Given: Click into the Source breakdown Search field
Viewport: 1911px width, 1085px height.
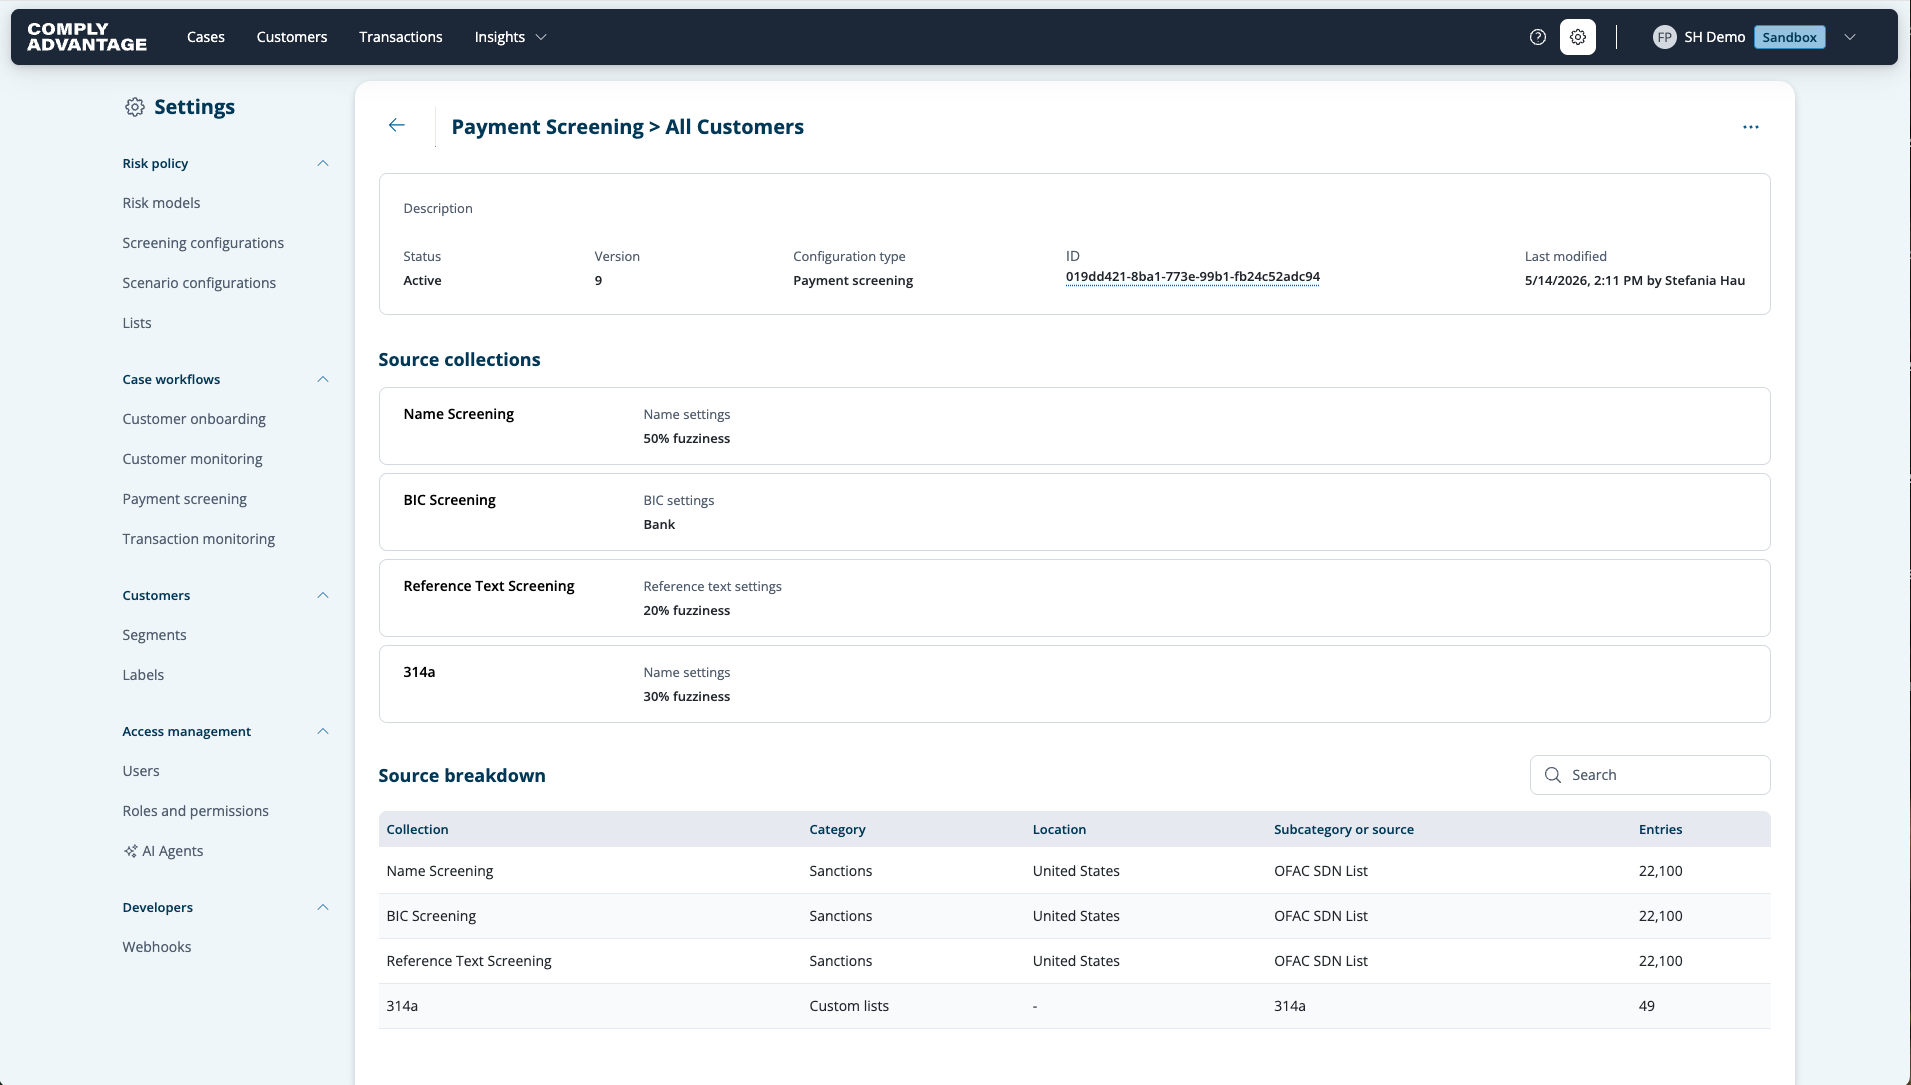Looking at the screenshot, I should pos(1650,775).
